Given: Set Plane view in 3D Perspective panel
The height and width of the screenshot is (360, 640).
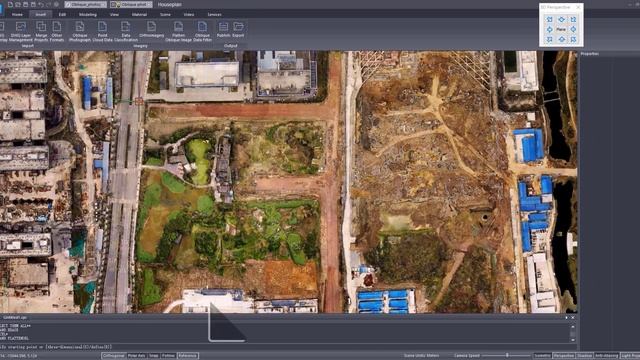Looking at the screenshot, I should (561, 29).
